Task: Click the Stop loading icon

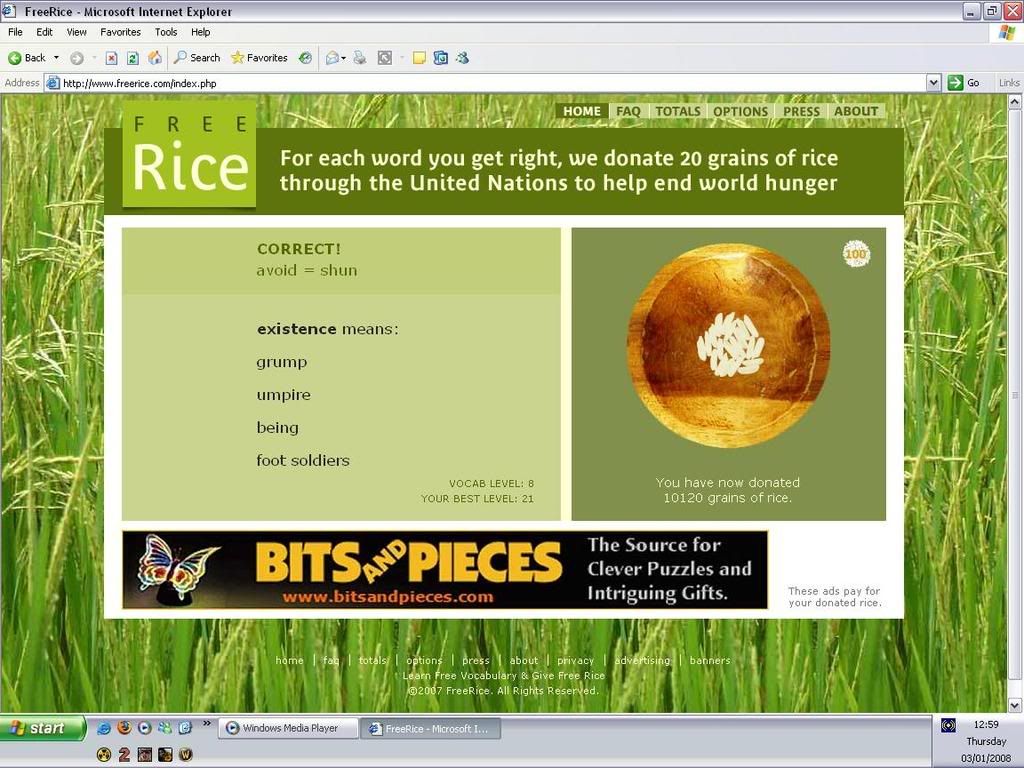Action: pos(111,58)
